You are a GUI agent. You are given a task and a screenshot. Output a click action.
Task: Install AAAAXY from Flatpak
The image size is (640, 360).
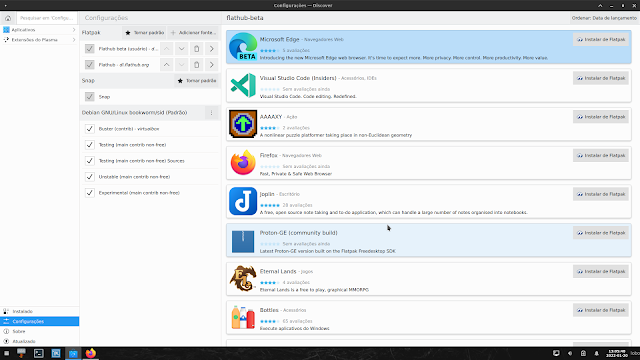click(601, 117)
